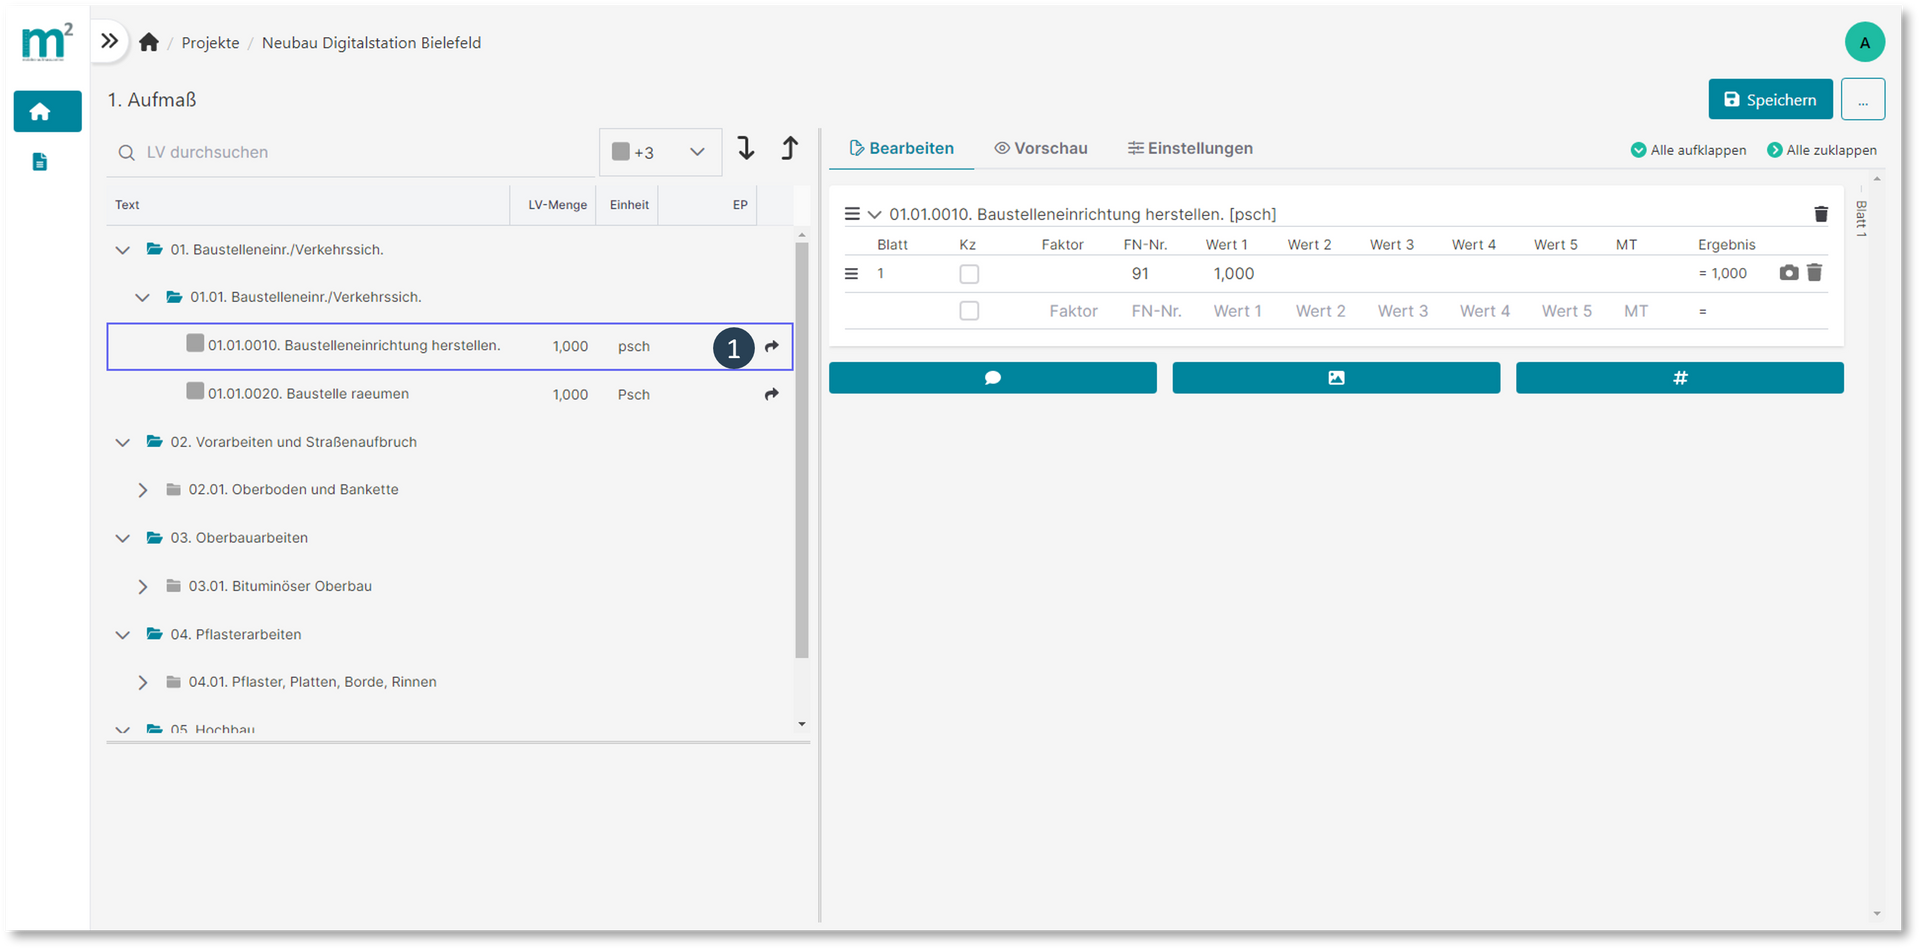This screenshot has height=949, width=1920.
Task: Click the share arrow for Baustelleneinrichtung herstellen
Action: tap(772, 346)
